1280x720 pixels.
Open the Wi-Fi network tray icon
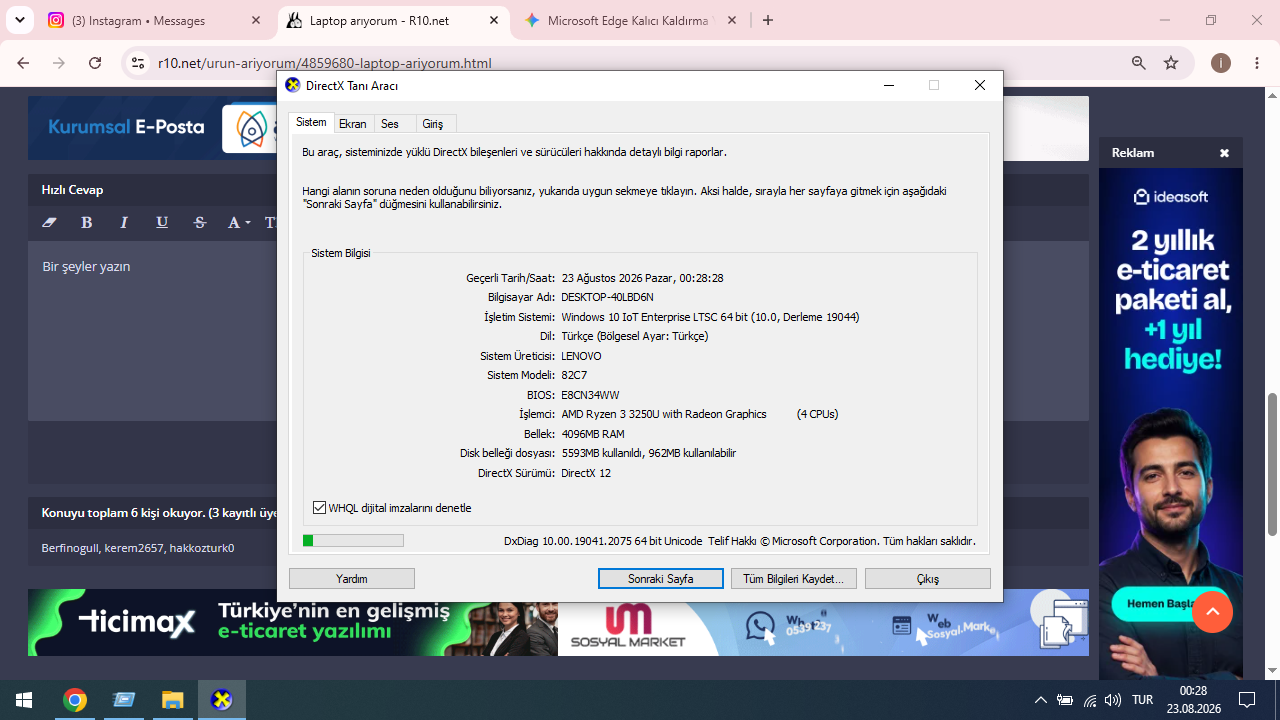coord(1090,700)
